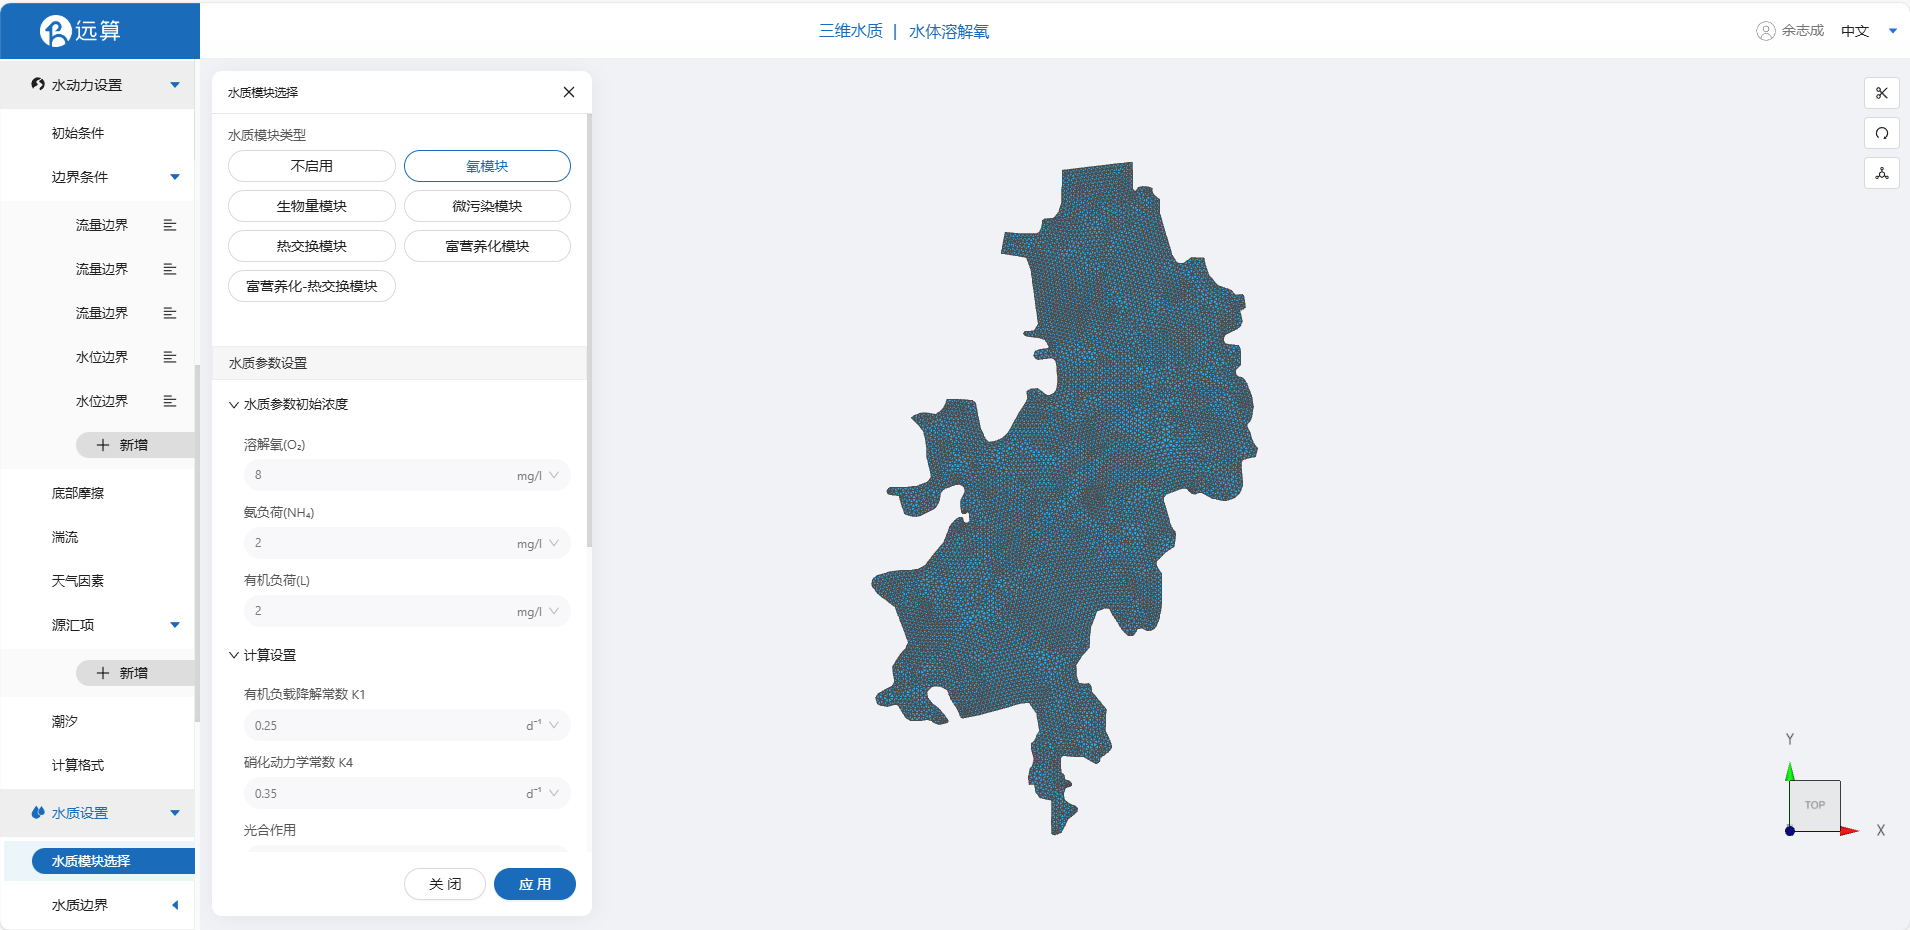
Task: Click the 水质设置 droplet icon
Action: click(x=38, y=812)
